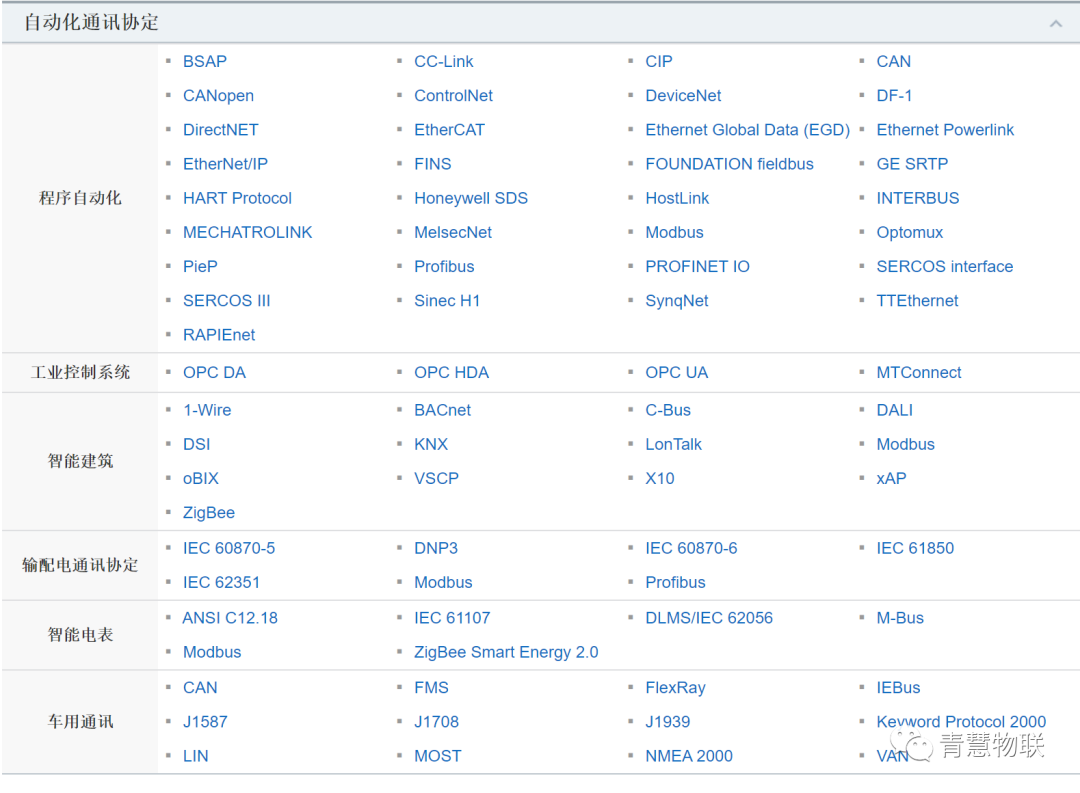The width and height of the screenshot is (1080, 793).
Task: Click the oBIX link
Action: (x=200, y=479)
